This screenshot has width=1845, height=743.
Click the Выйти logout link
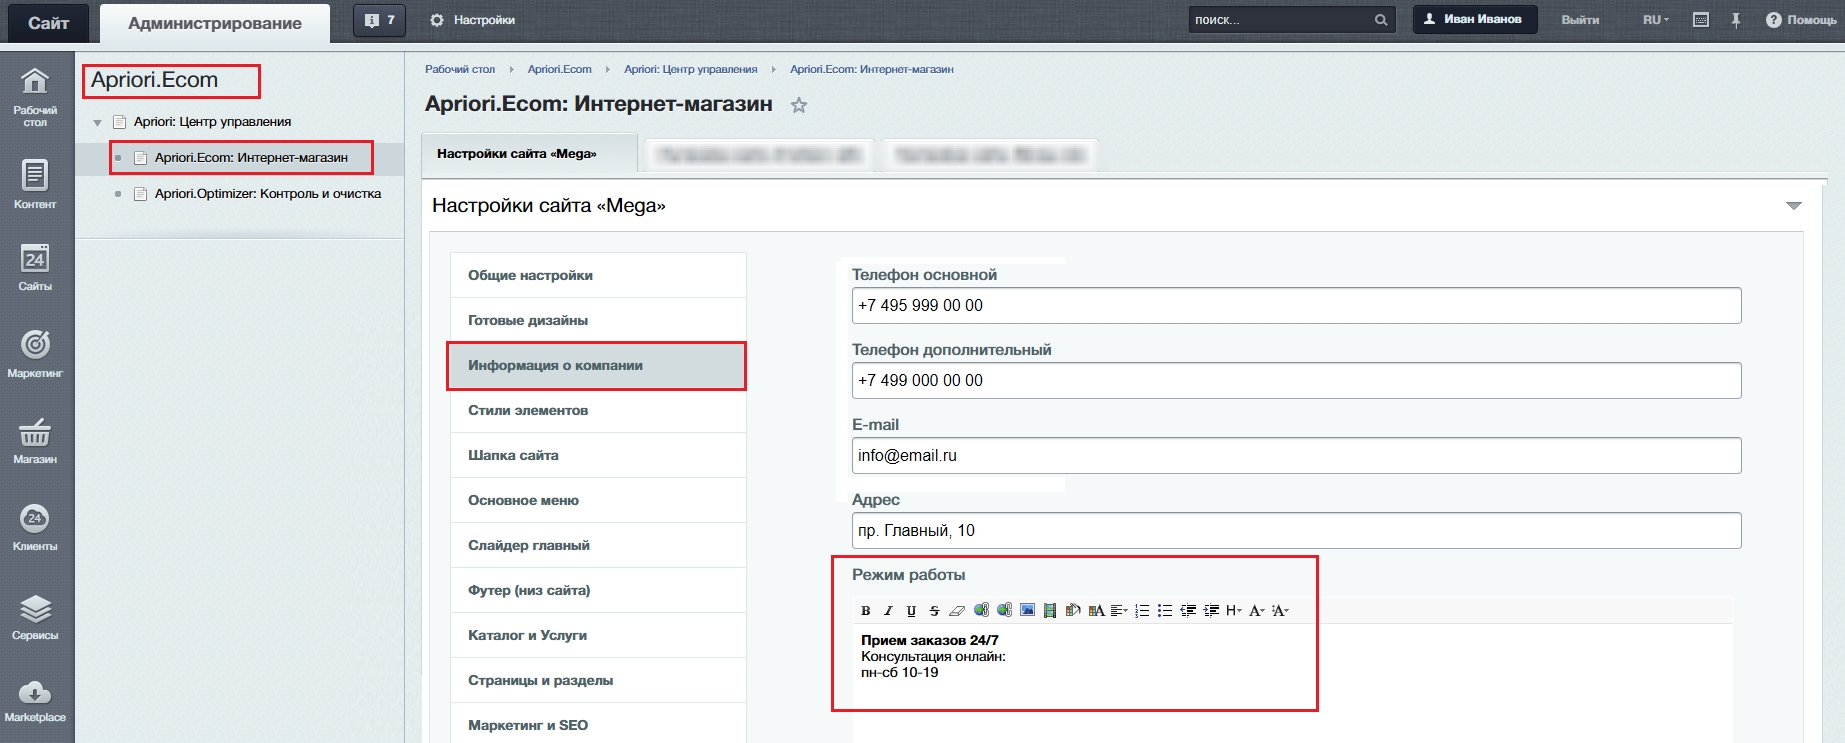[1580, 20]
